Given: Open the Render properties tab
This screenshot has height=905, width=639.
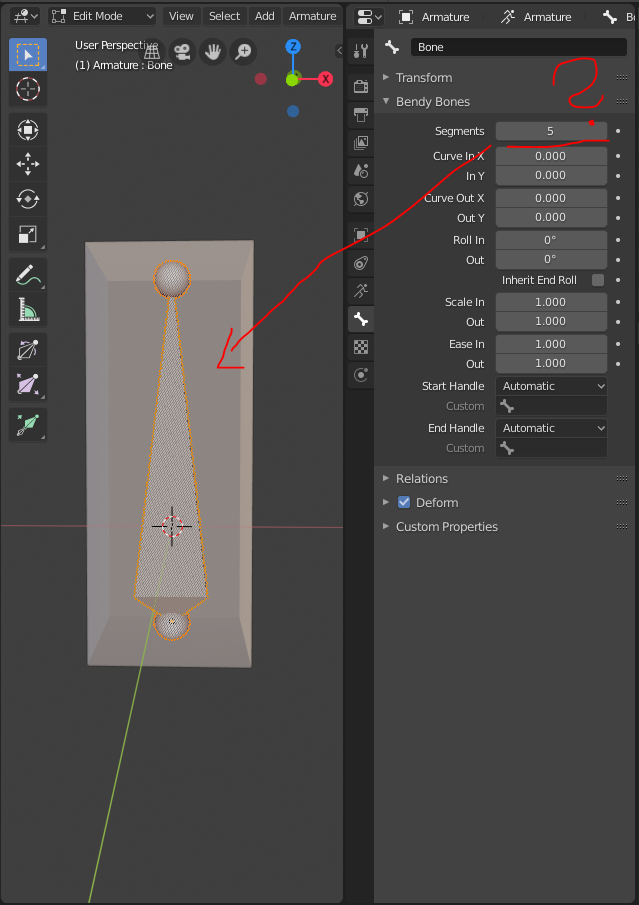Looking at the screenshot, I should [x=361, y=87].
